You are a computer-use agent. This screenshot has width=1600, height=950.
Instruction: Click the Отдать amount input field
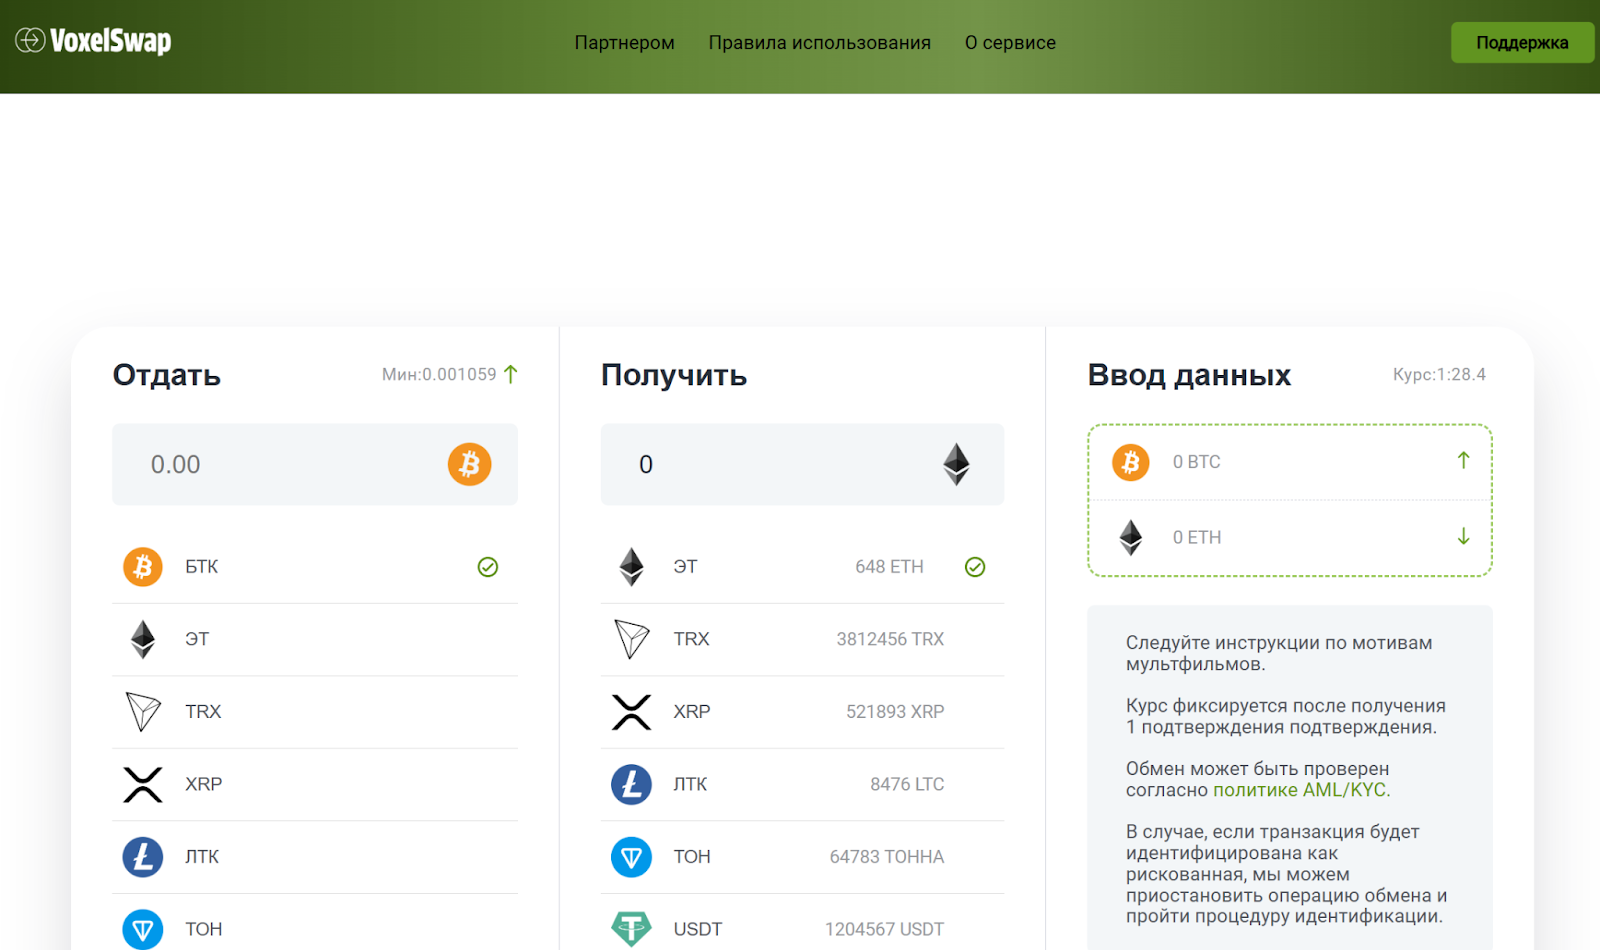point(280,464)
